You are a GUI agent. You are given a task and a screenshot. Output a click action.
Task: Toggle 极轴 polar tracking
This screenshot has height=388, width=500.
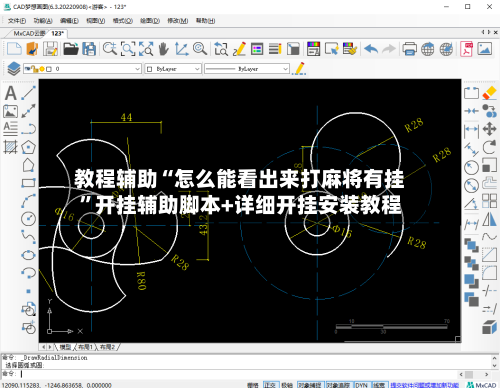[287, 385]
